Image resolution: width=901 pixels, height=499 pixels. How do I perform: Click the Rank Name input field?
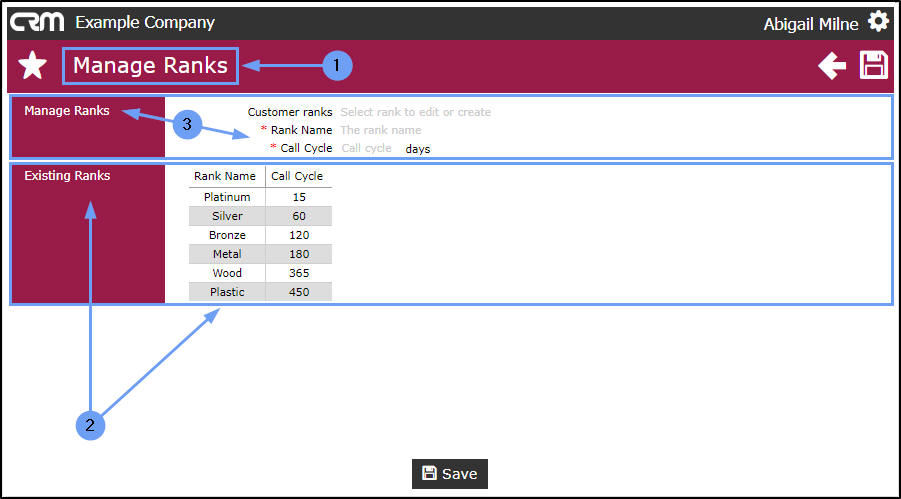point(381,130)
